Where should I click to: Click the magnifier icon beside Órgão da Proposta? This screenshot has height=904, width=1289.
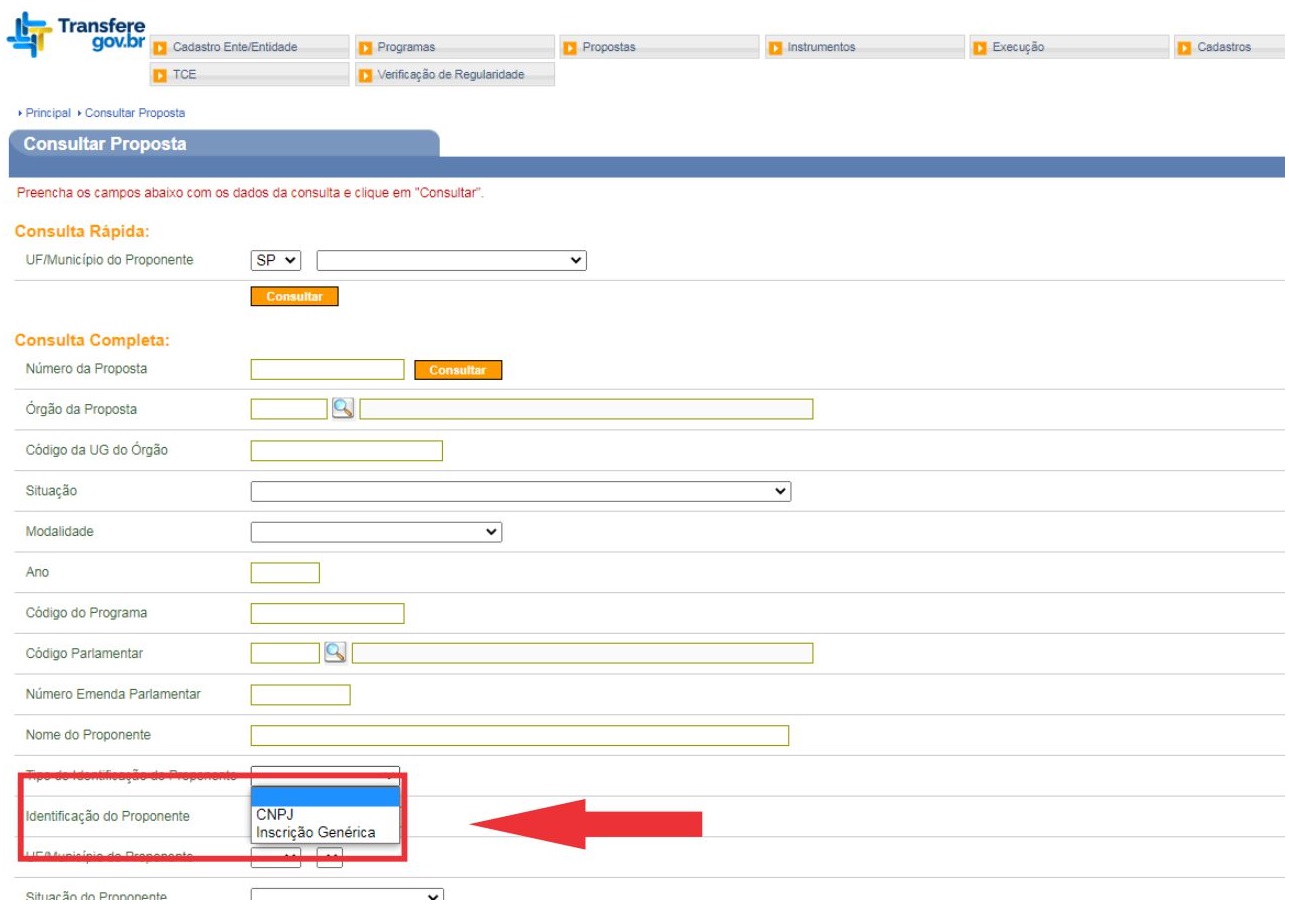pos(343,408)
